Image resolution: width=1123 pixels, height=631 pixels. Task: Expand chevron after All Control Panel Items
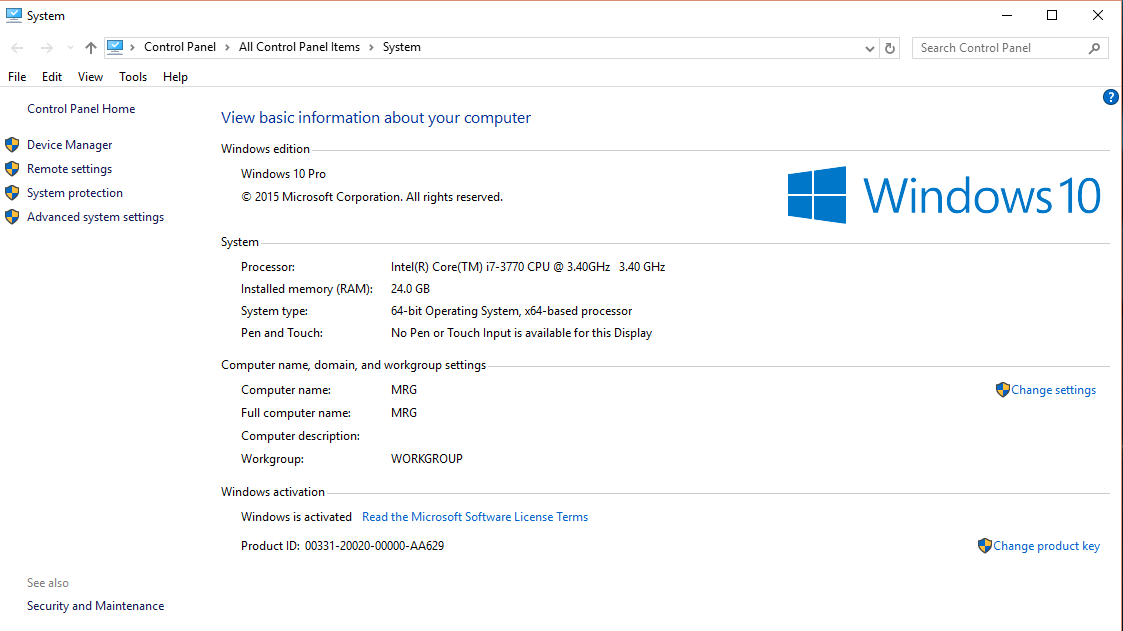pos(372,47)
